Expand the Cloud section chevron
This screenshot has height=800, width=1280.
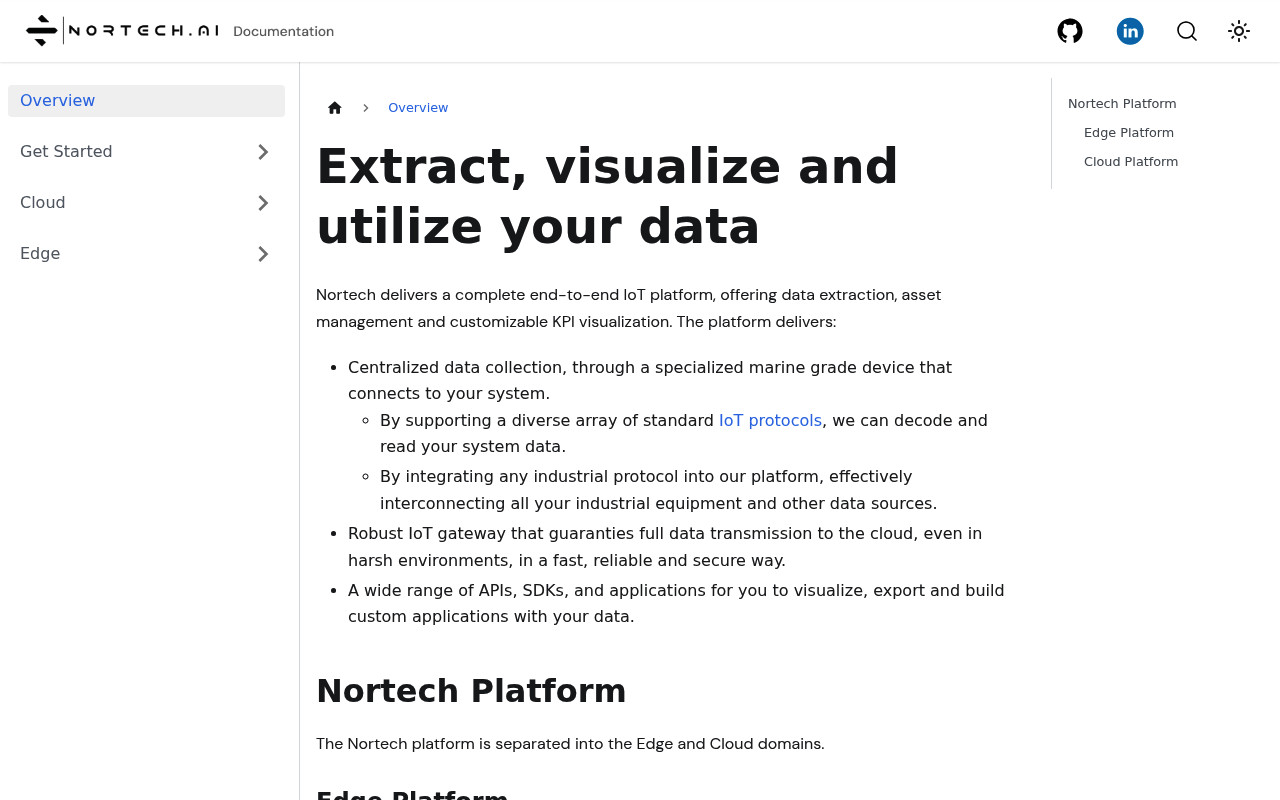pos(263,203)
